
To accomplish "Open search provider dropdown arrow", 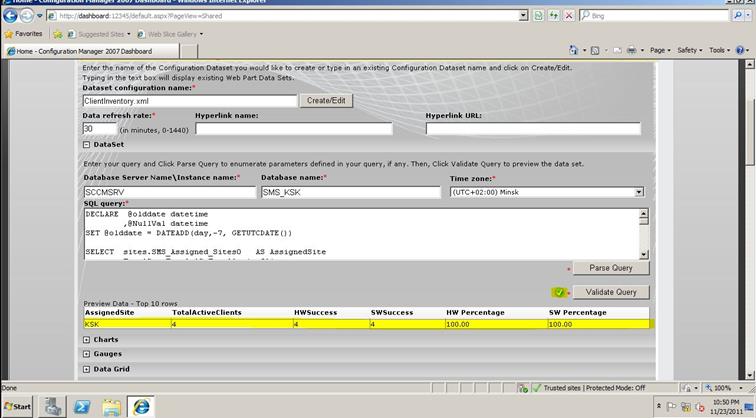I will (x=748, y=16).
